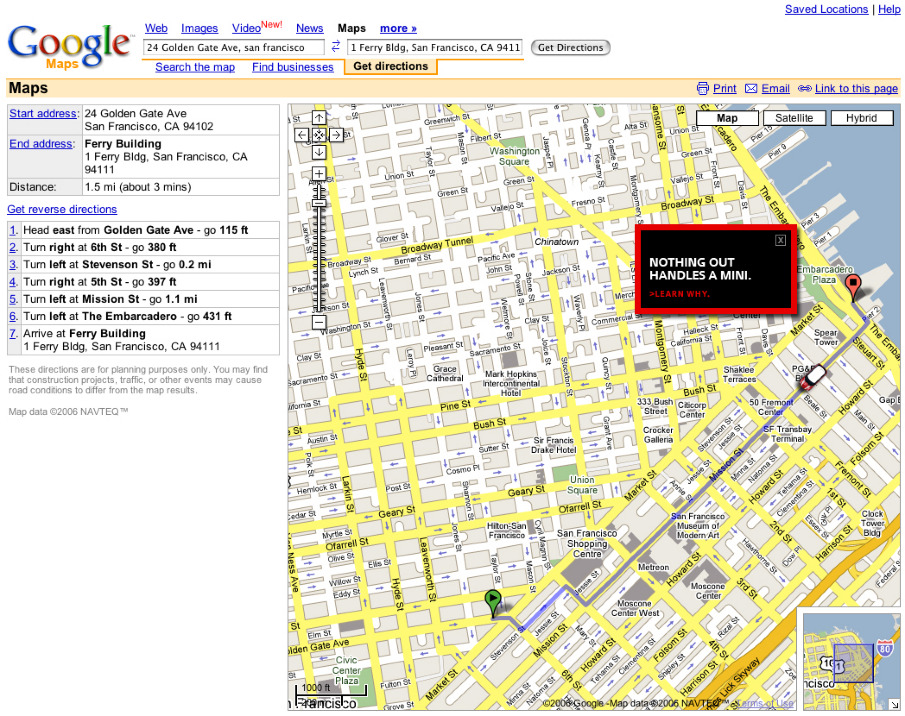Click the email envelope icon
This screenshot has width=905, height=716.
751,88
